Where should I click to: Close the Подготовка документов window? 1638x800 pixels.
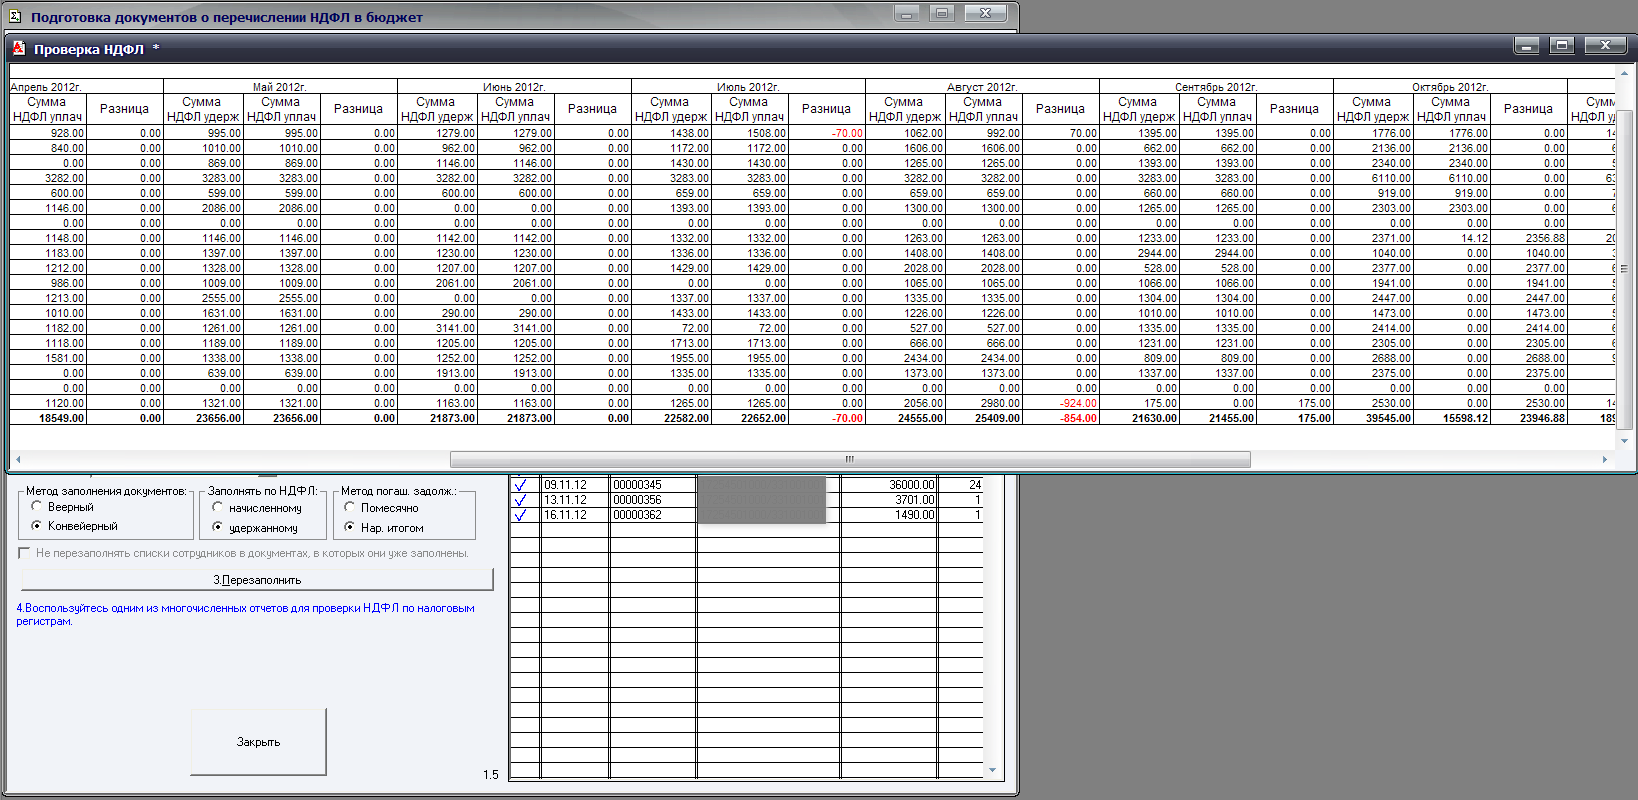tap(985, 13)
